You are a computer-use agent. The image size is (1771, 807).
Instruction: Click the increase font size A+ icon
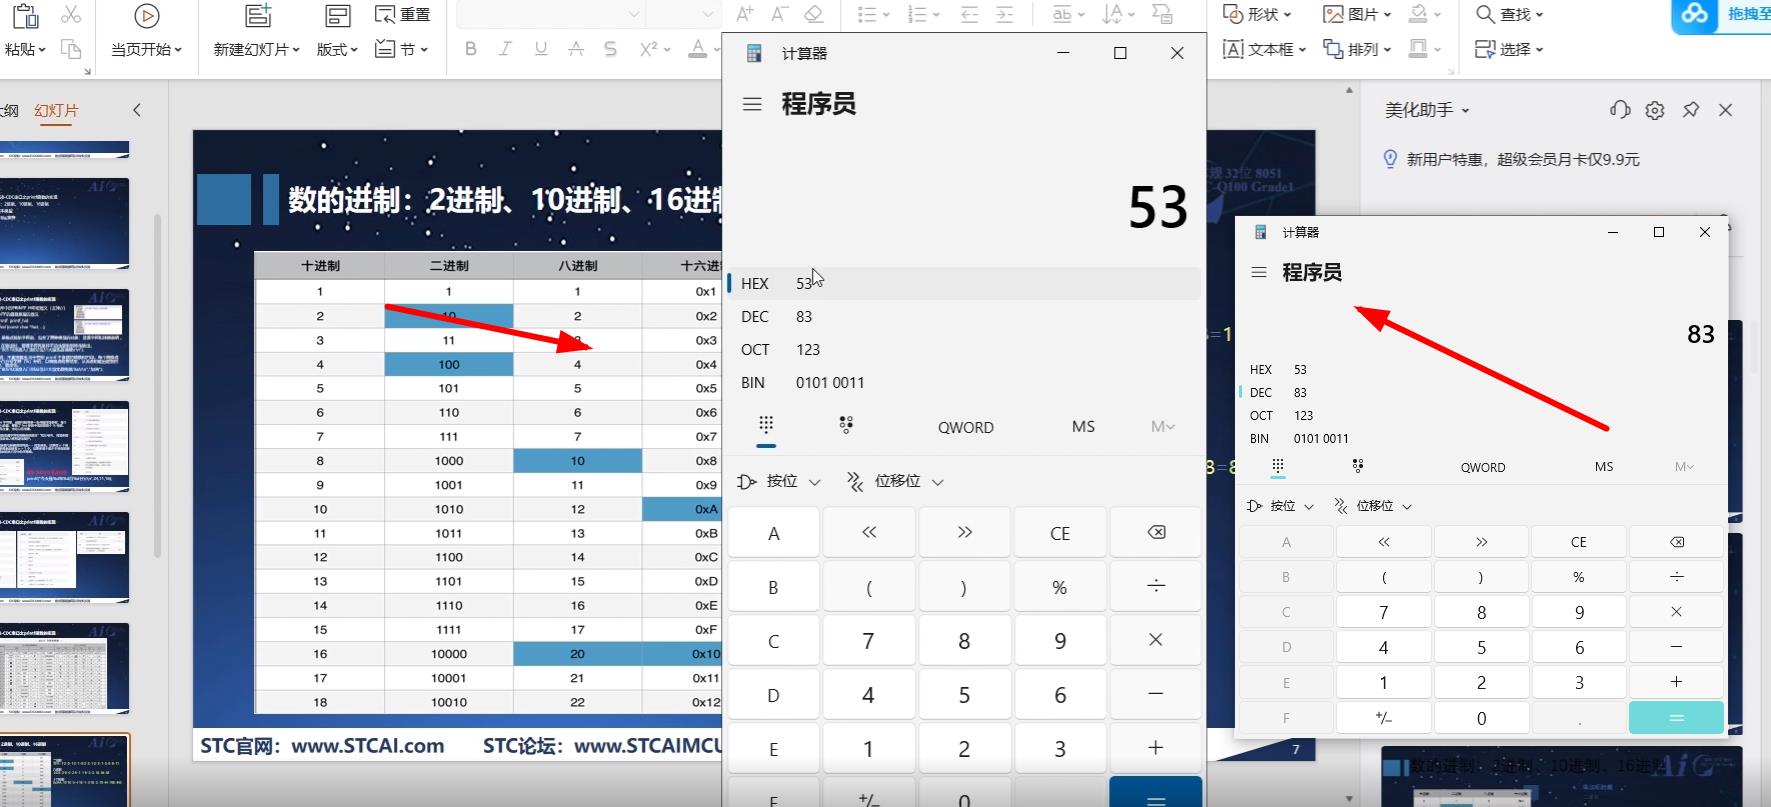click(x=745, y=14)
